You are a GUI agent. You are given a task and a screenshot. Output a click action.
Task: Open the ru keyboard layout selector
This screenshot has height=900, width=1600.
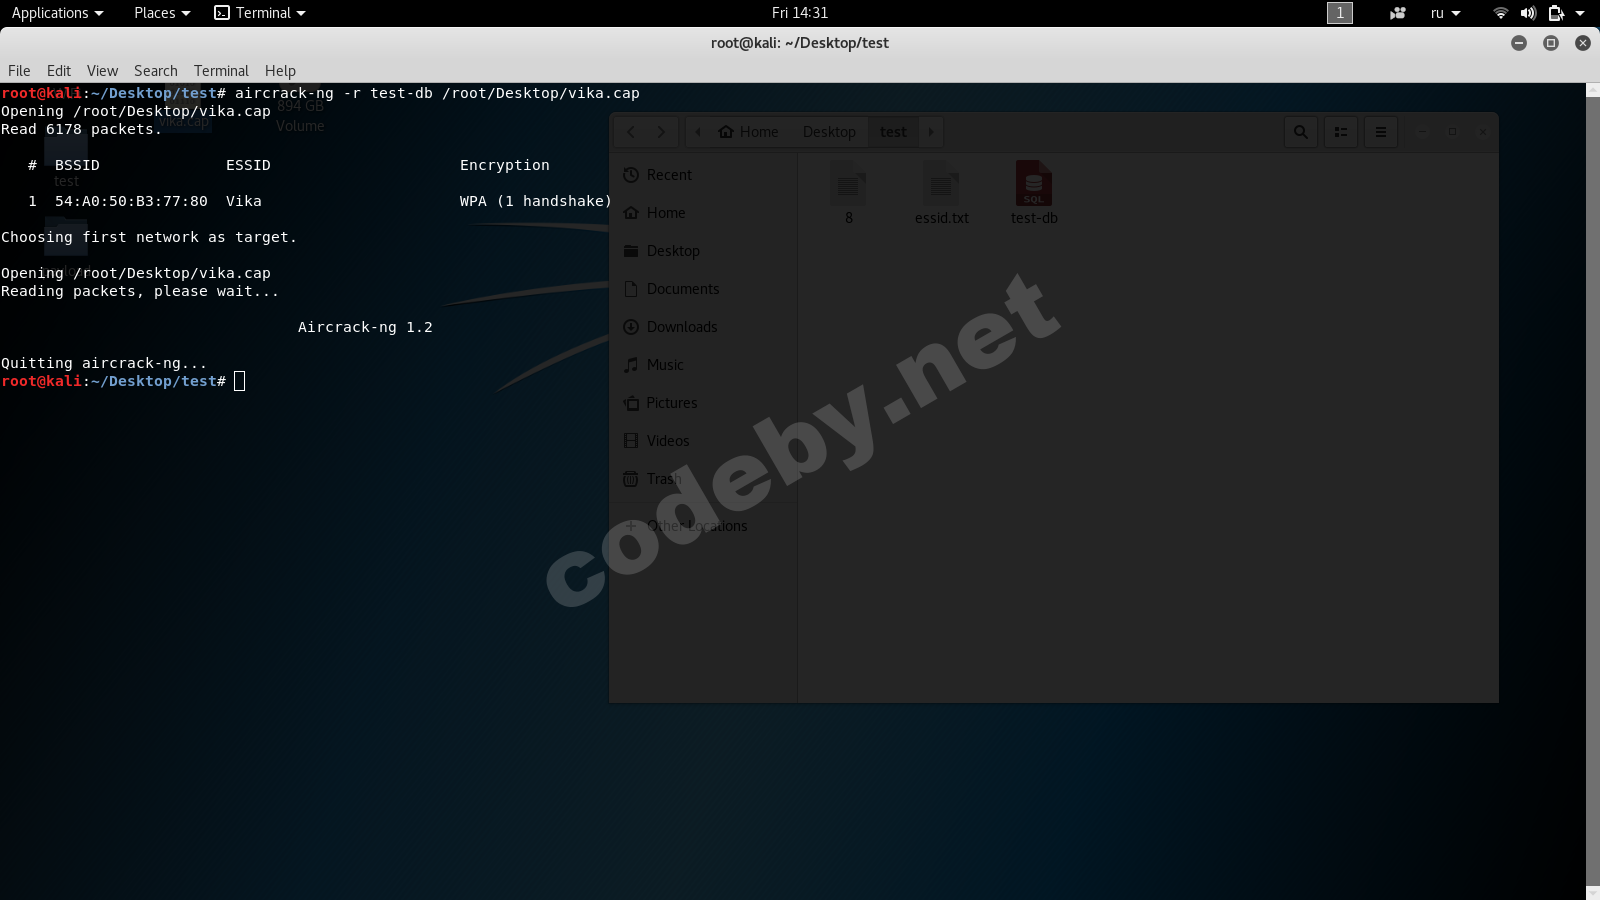(x=1446, y=13)
